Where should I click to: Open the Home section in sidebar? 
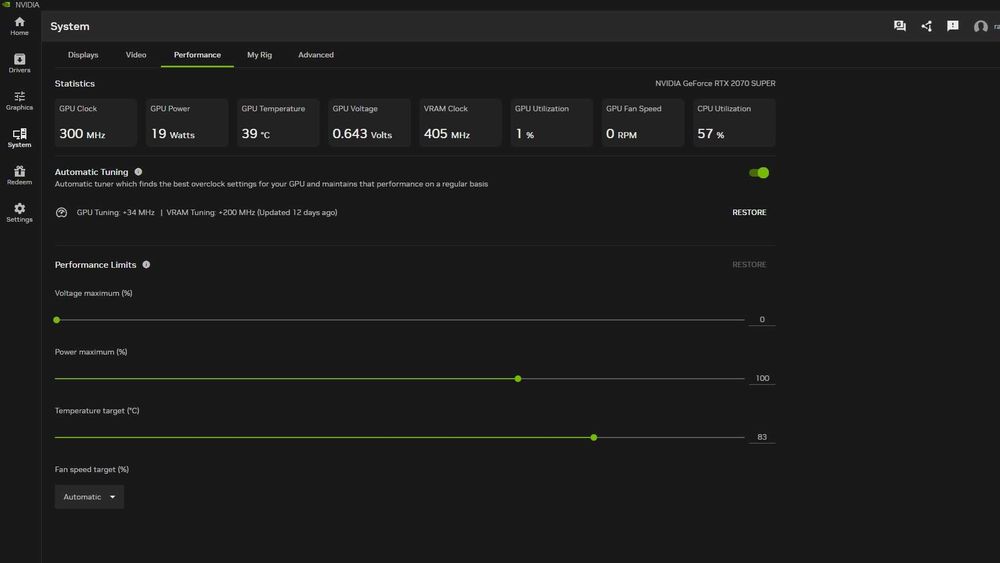click(x=19, y=26)
